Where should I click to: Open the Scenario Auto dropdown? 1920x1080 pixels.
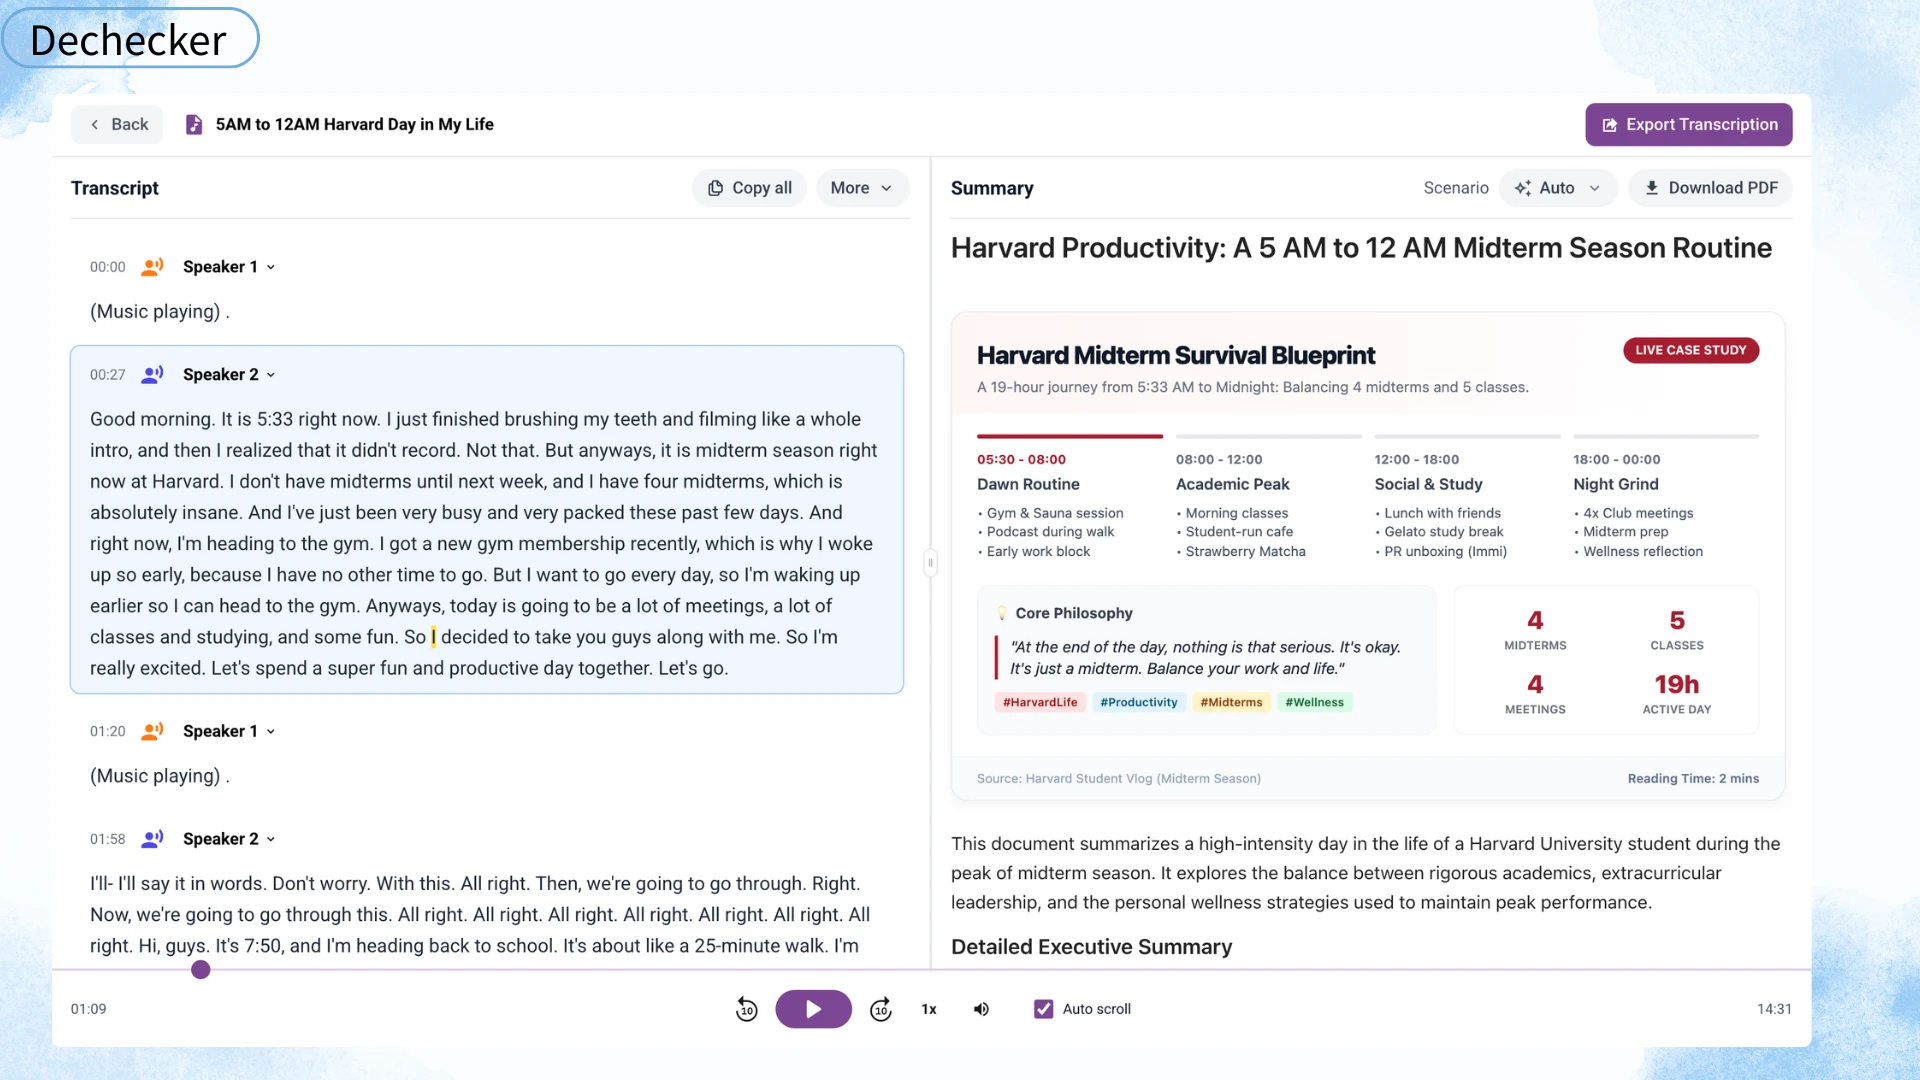point(1557,188)
